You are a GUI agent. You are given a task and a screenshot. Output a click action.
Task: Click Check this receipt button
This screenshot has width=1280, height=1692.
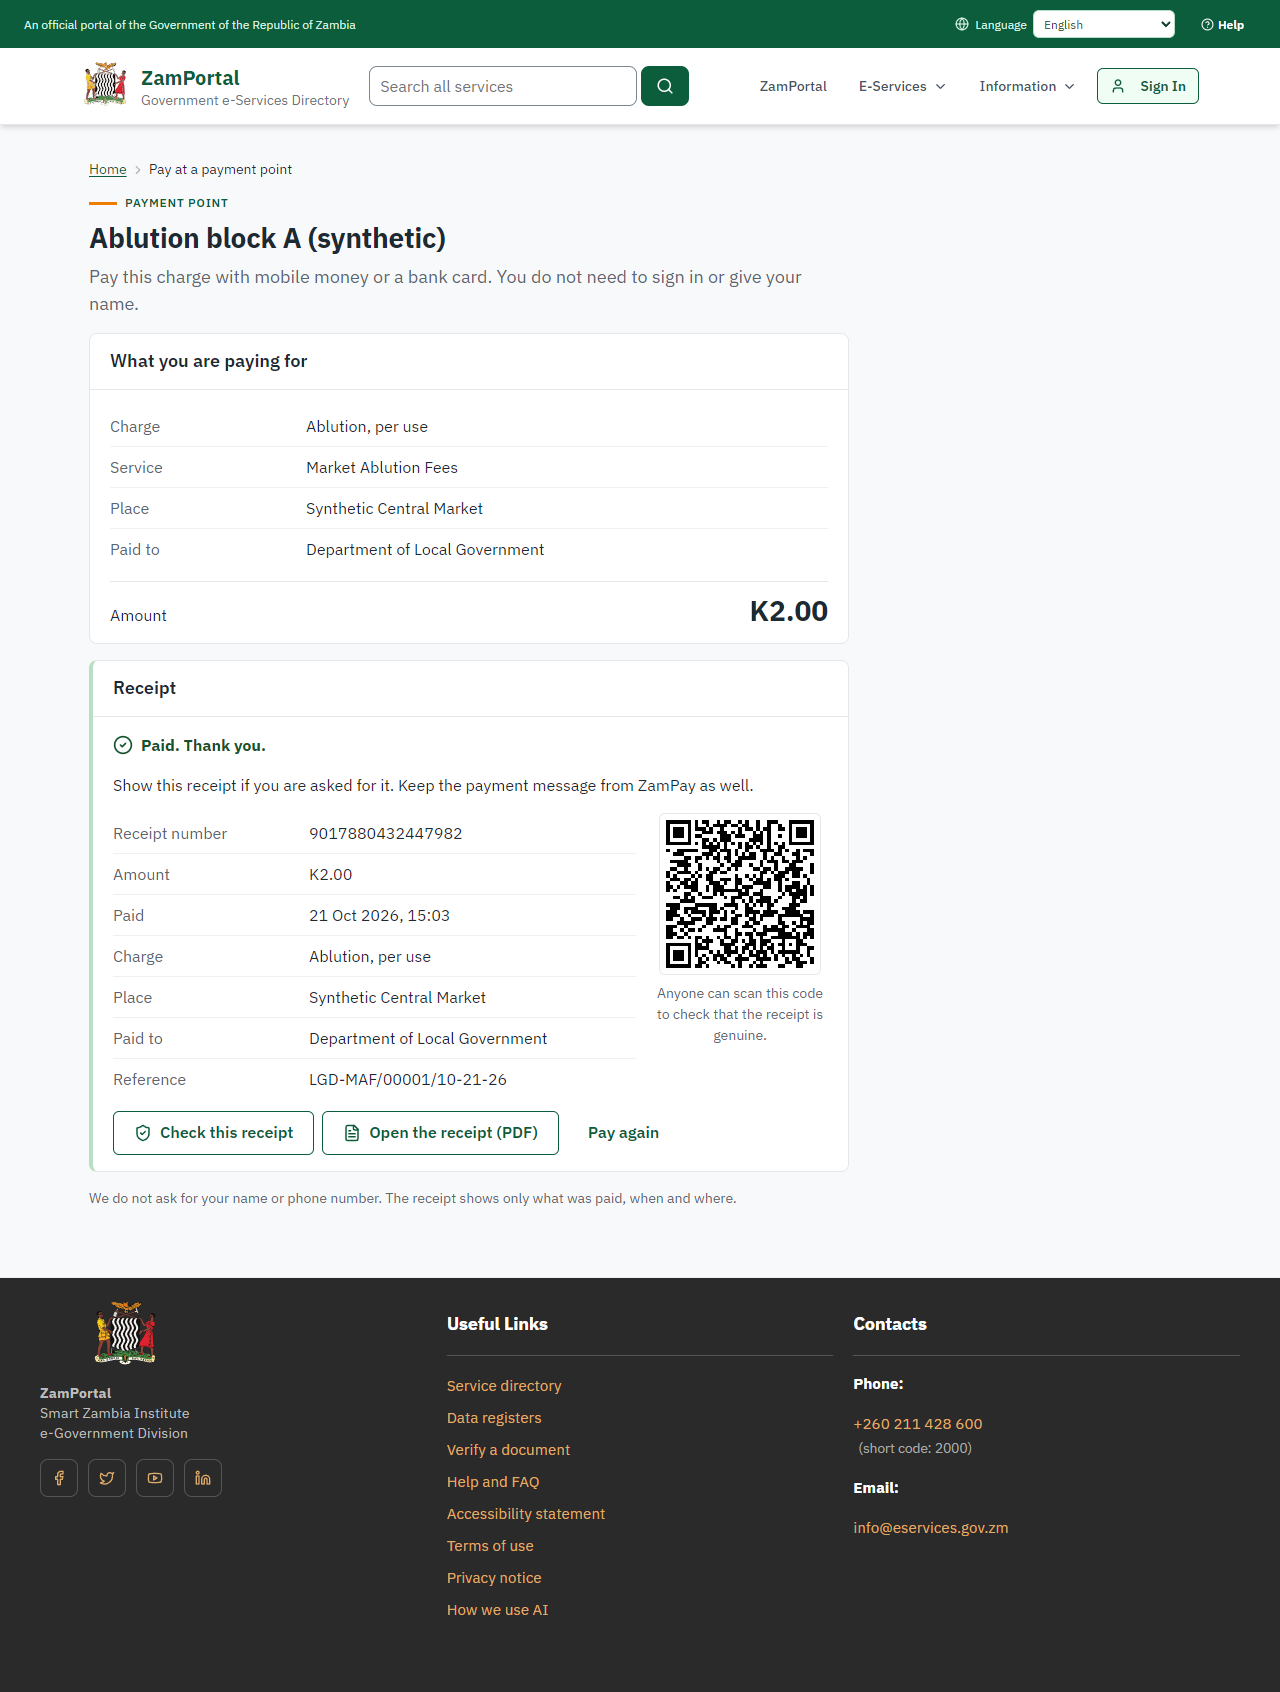[213, 1133]
